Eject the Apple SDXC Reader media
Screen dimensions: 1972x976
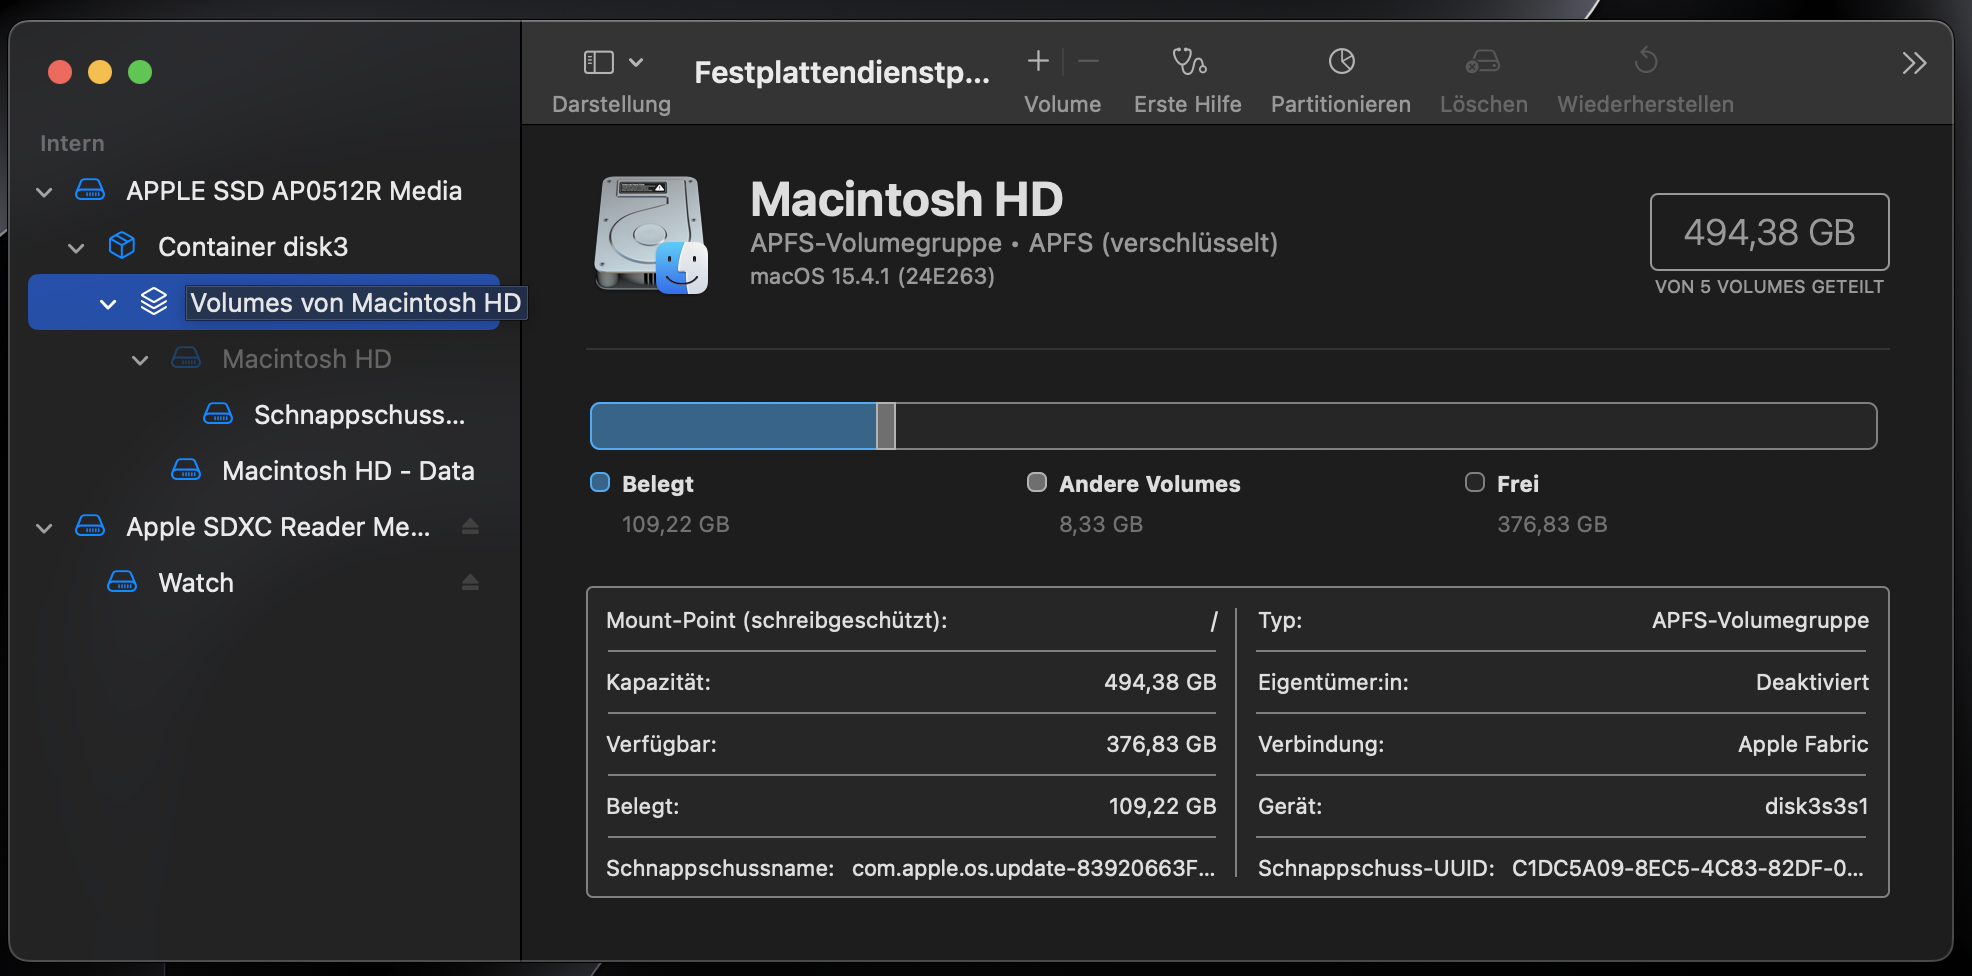click(470, 527)
